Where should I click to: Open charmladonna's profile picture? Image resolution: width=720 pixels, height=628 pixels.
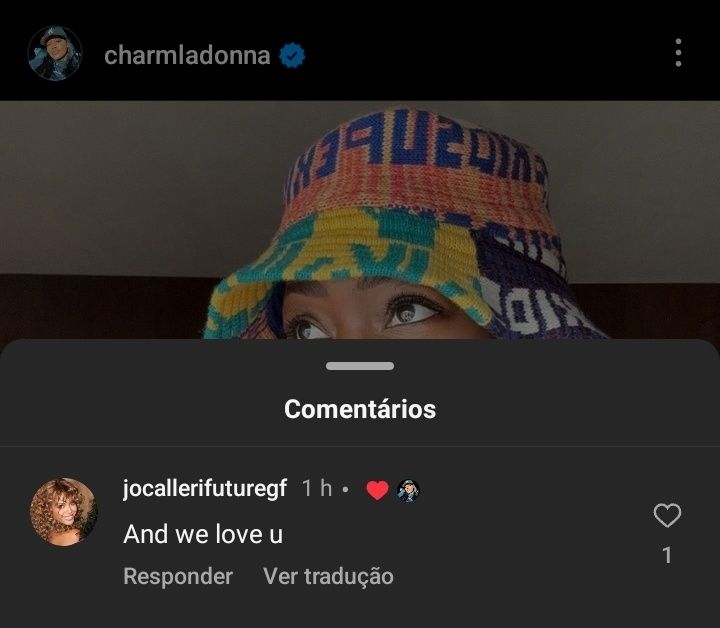pyautogui.click(x=55, y=53)
